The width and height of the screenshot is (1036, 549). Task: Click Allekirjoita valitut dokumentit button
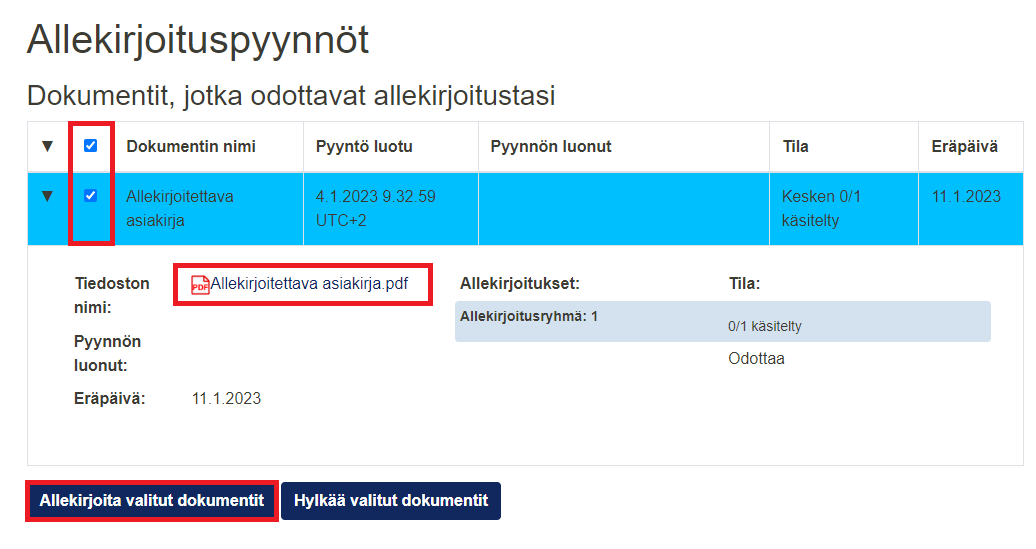(x=151, y=501)
